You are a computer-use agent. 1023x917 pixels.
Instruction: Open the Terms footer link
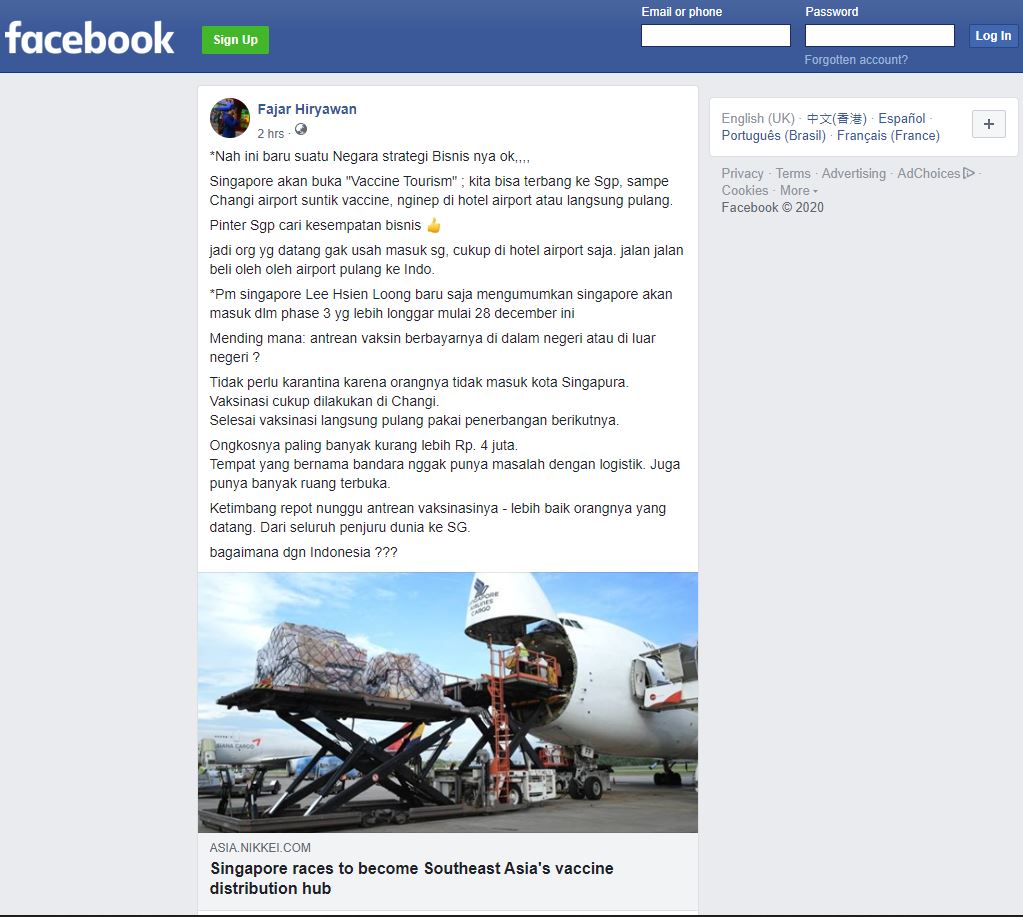[x=793, y=173]
